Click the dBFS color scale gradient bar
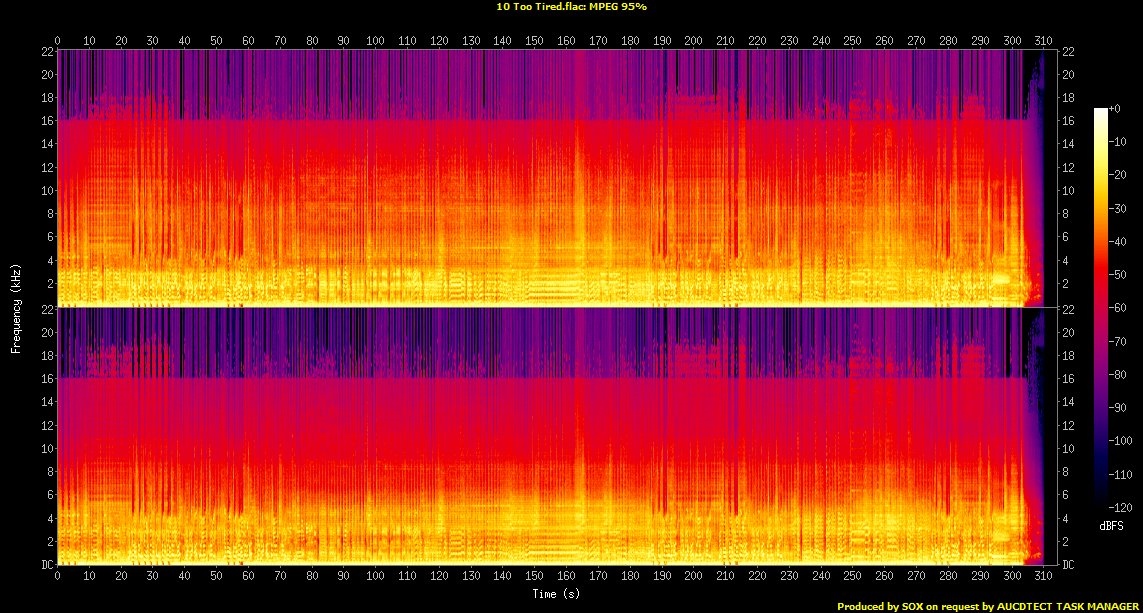 tap(1101, 308)
